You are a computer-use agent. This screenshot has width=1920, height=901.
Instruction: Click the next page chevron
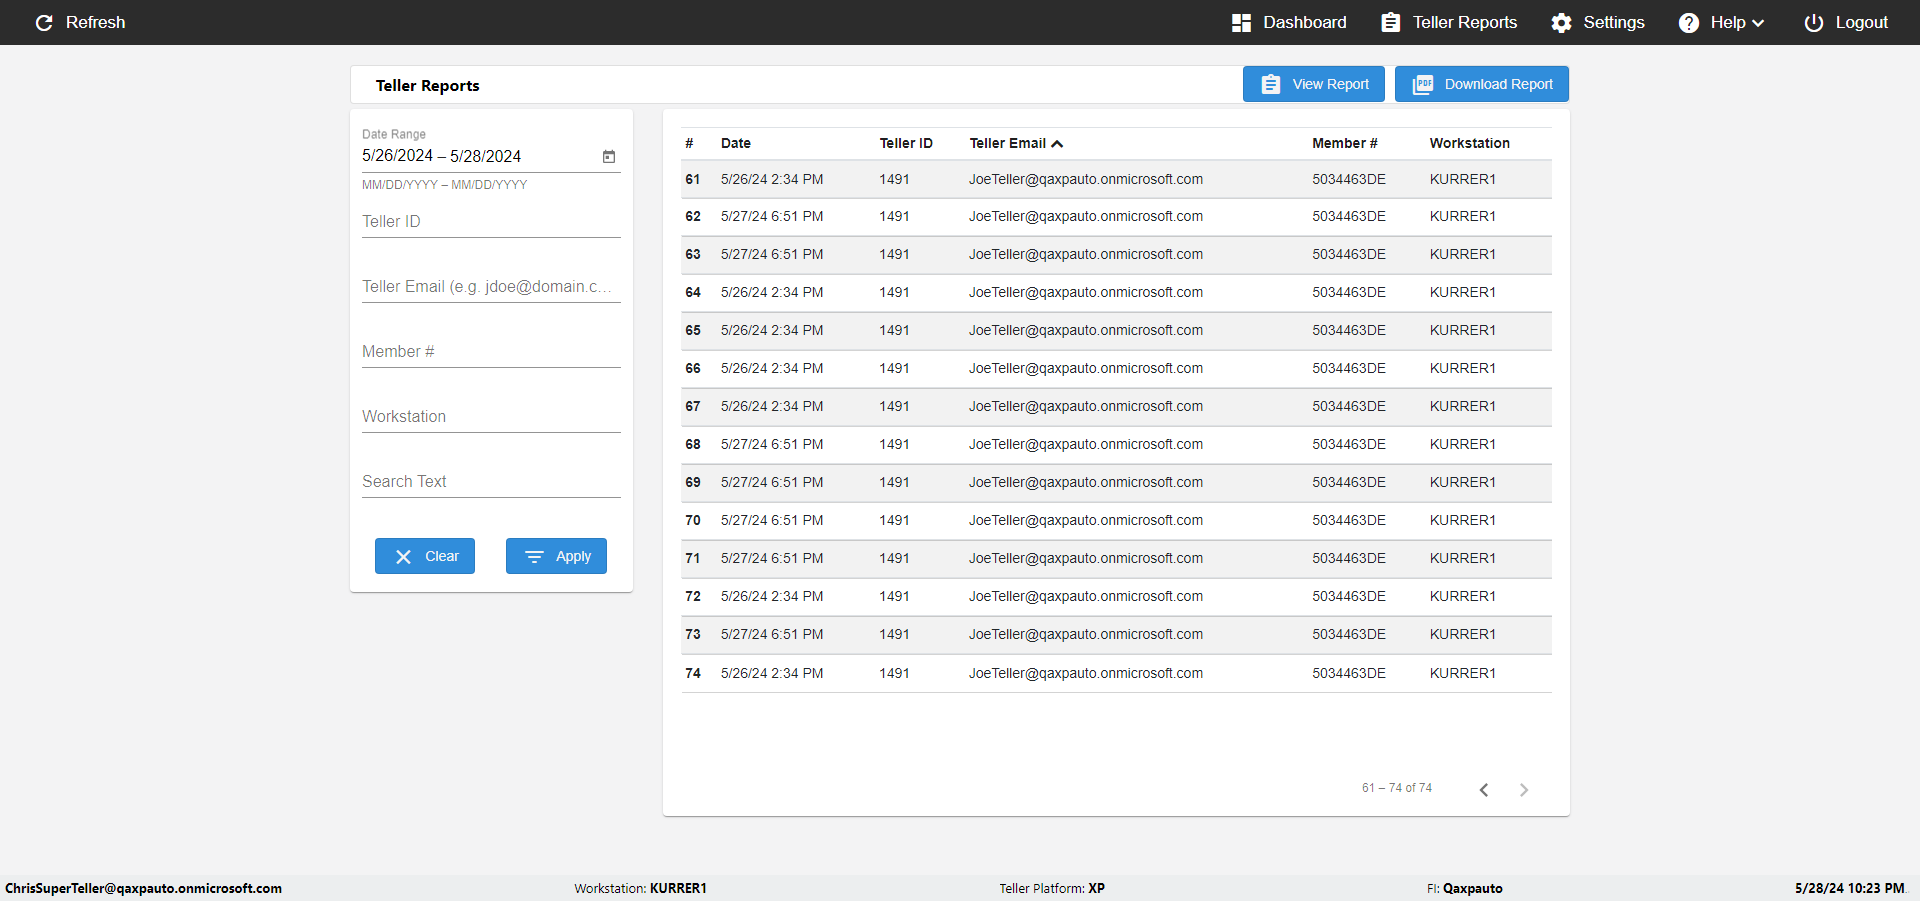click(1524, 790)
